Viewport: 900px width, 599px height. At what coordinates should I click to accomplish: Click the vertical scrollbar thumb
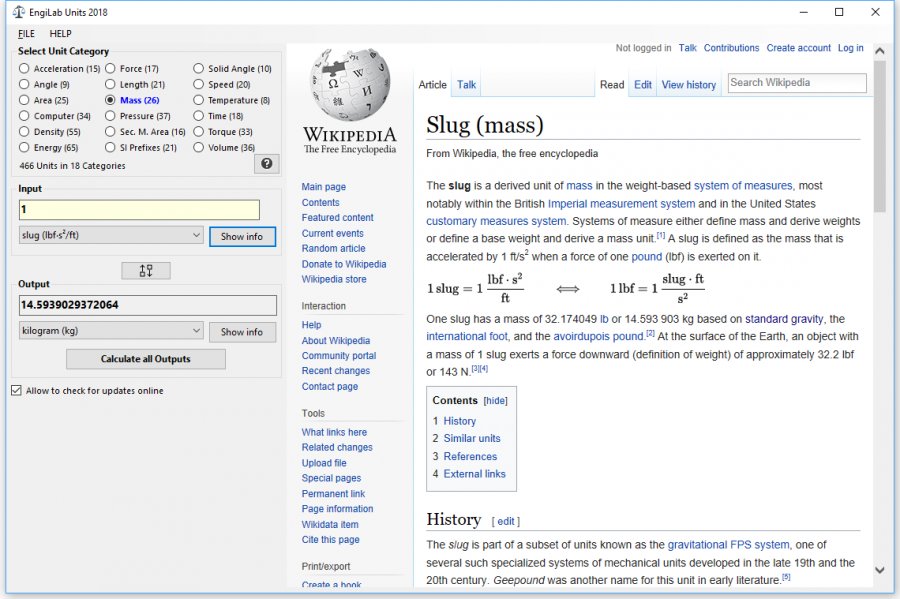pyautogui.click(x=879, y=136)
